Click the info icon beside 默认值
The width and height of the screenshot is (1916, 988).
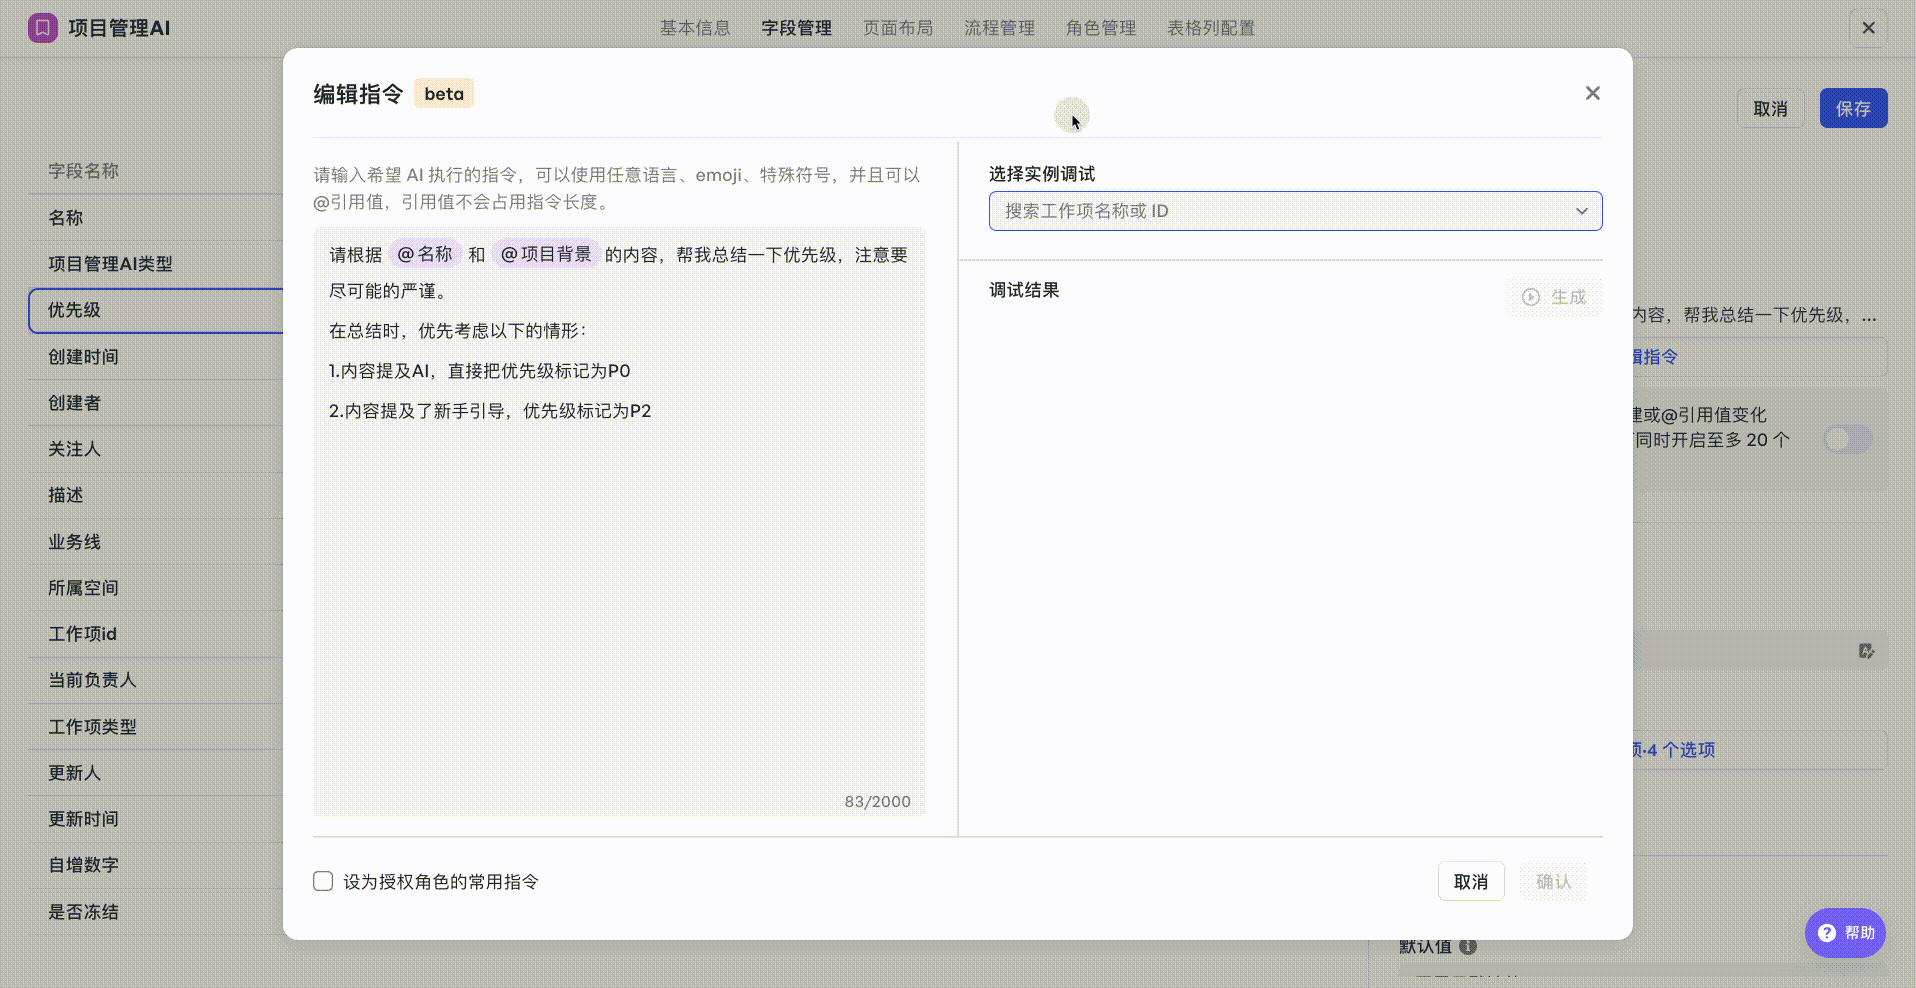(x=1468, y=946)
